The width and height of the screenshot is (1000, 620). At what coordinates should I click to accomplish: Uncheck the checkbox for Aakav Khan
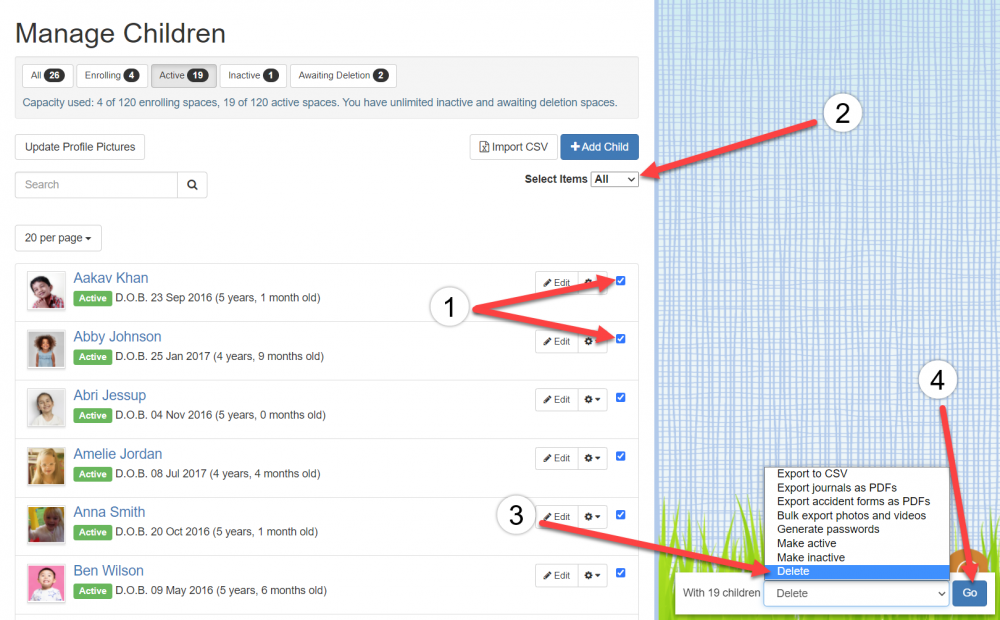pos(621,281)
